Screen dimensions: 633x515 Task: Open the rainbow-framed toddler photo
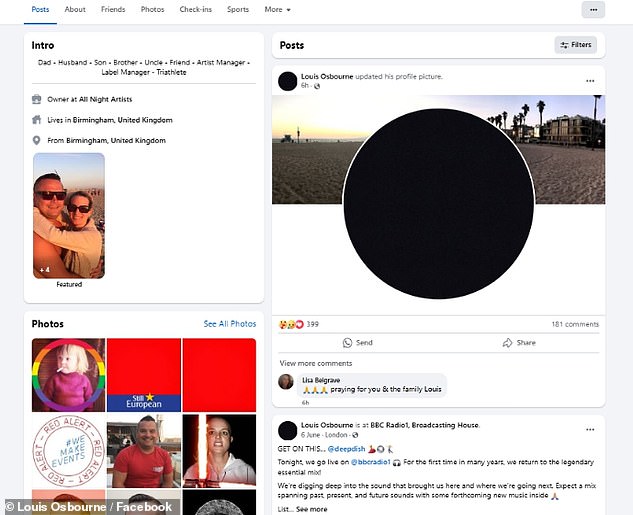tap(68, 375)
